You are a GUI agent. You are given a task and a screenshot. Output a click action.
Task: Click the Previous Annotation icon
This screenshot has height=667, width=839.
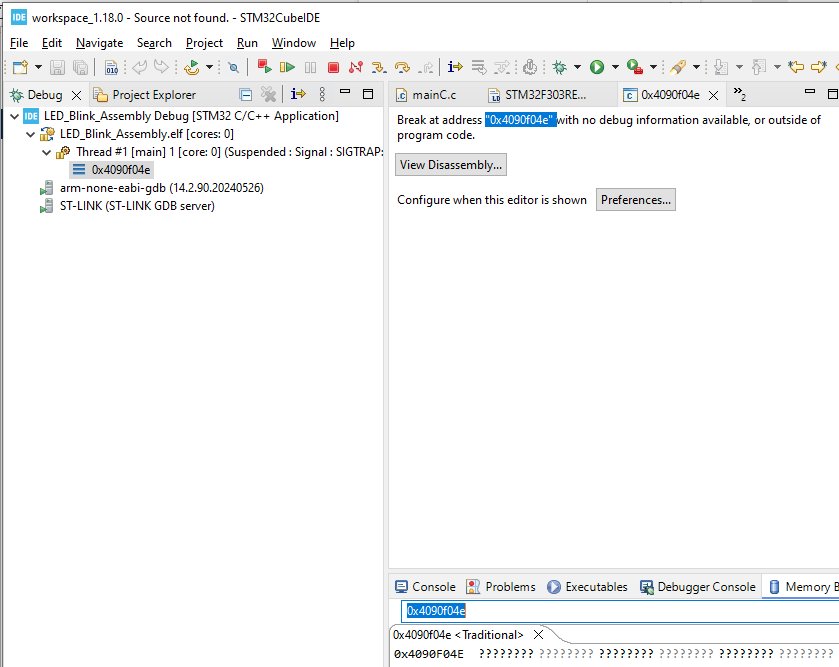(x=759, y=67)
